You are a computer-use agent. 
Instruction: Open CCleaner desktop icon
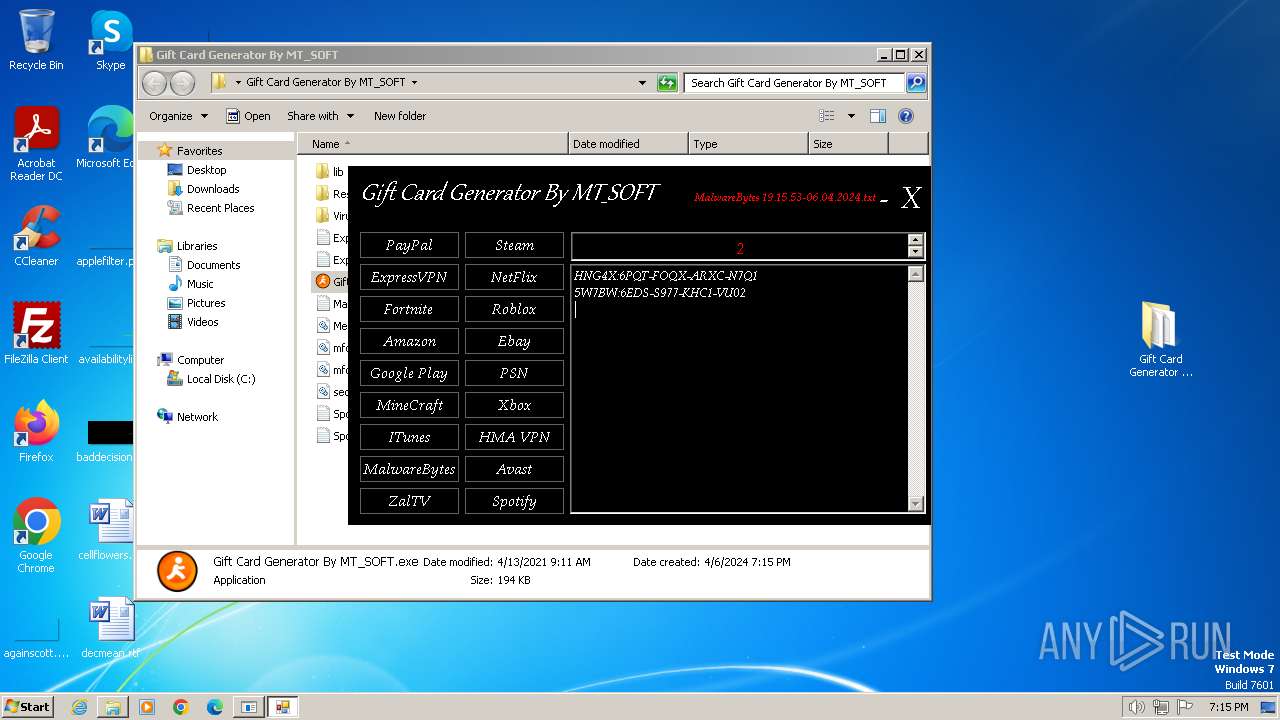pyautogui.click(x=36, y=236)
